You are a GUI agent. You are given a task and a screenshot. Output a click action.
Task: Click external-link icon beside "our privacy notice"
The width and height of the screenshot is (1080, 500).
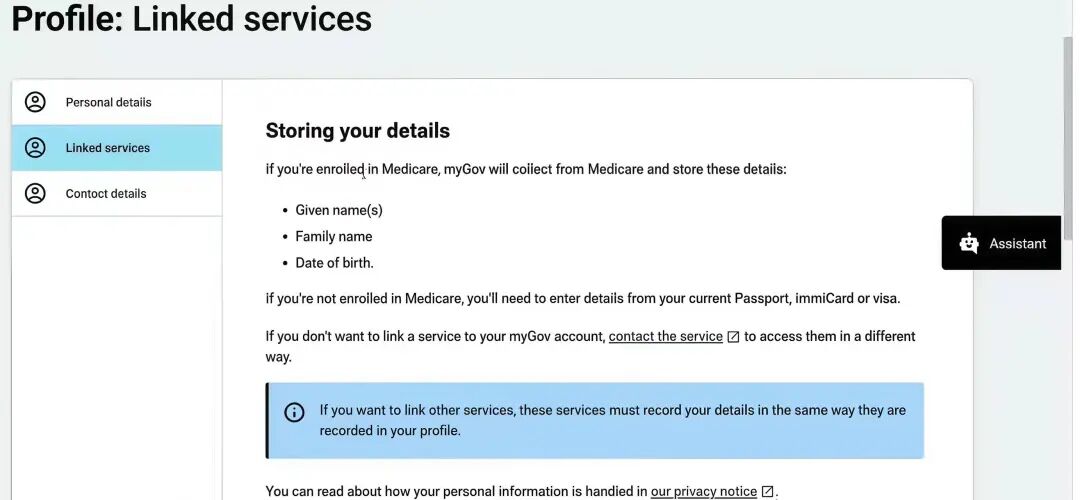pyautogui.click(x=767, y=491)
